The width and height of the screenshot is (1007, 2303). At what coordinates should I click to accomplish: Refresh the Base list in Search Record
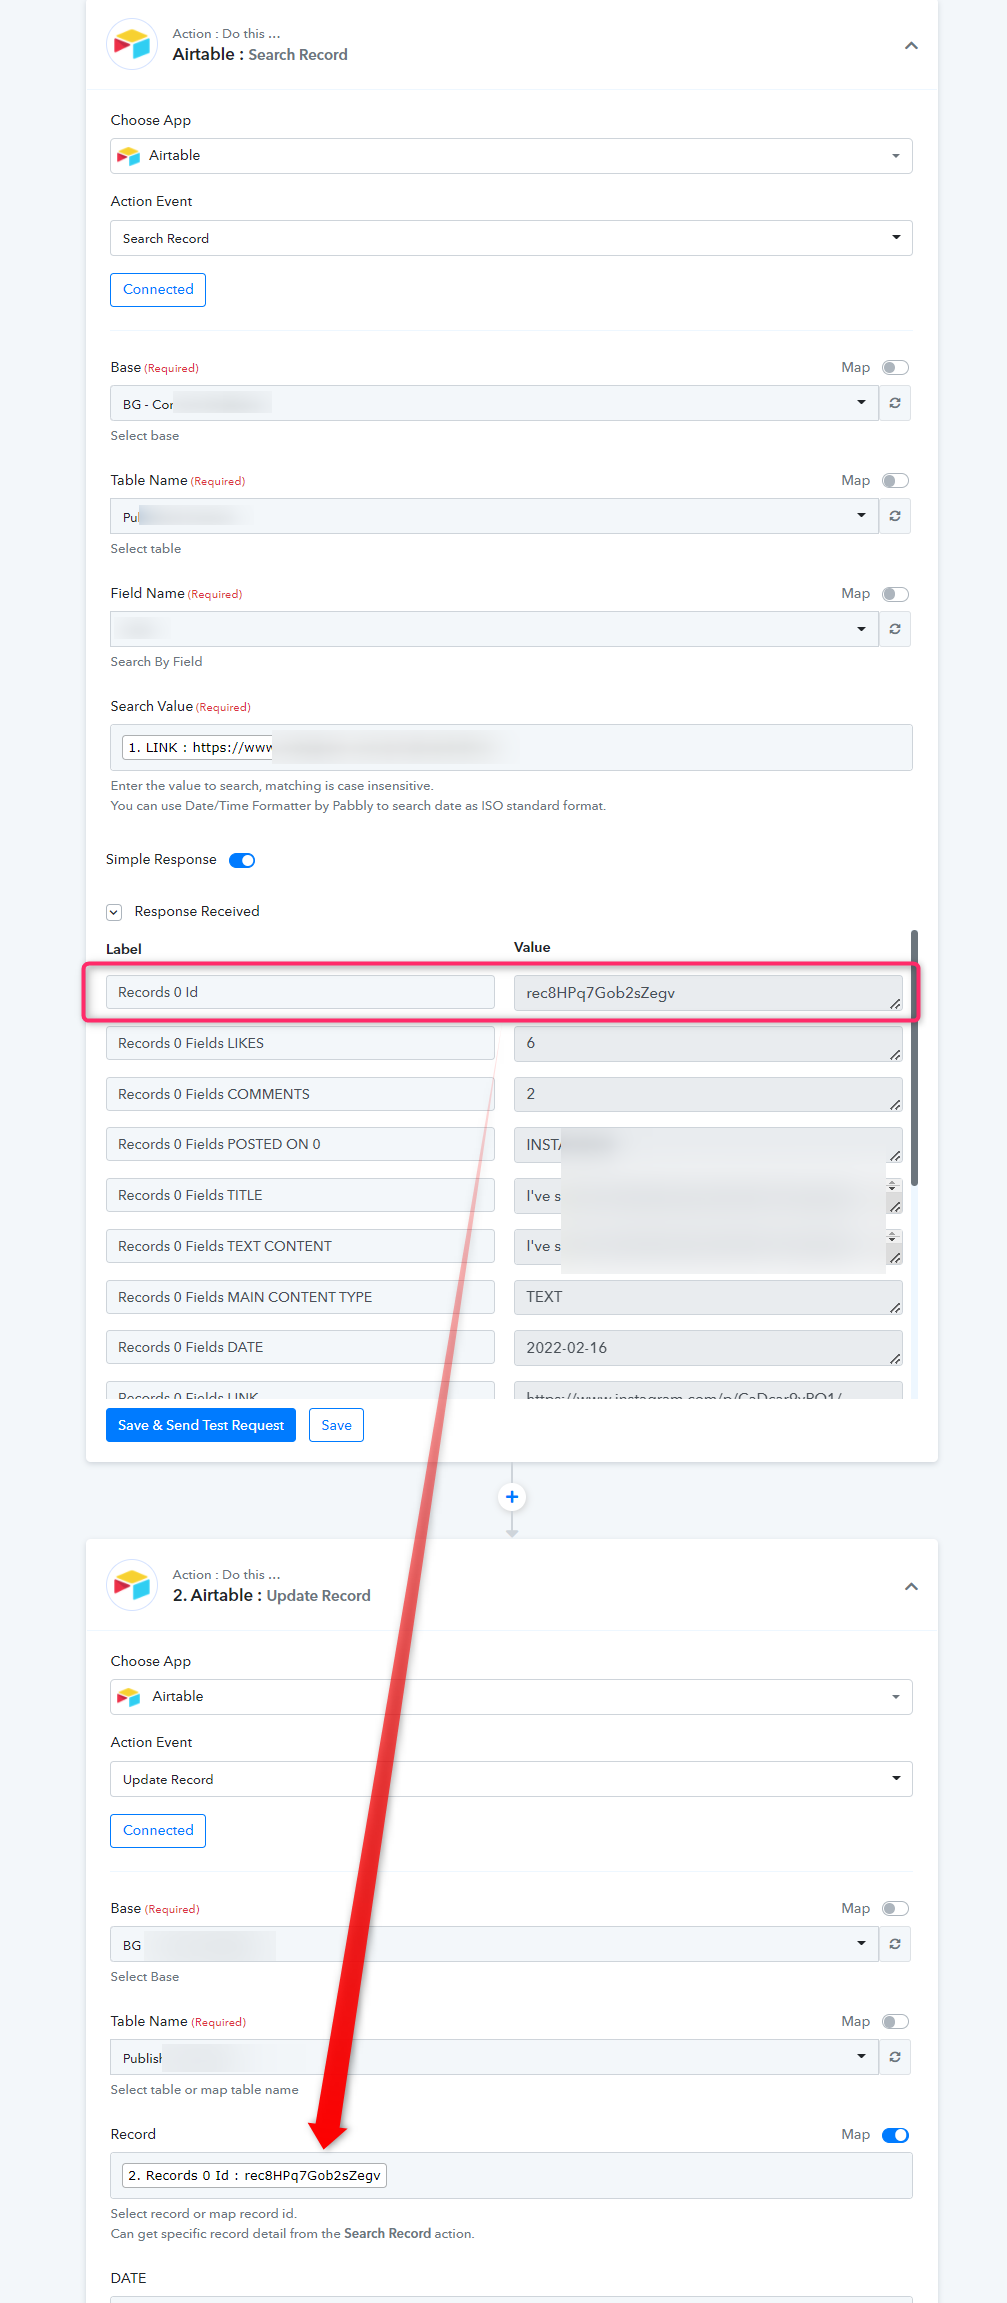point(895,403)
